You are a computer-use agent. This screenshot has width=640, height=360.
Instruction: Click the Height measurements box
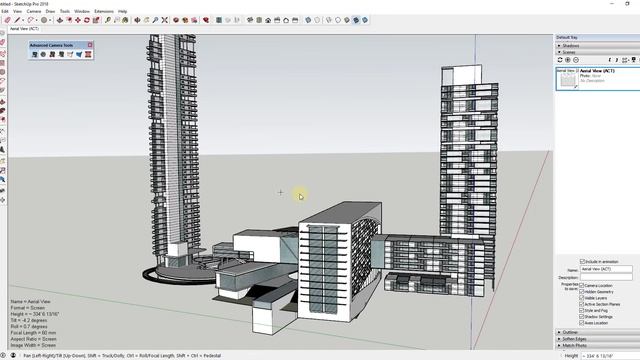(x=611, y=356)
